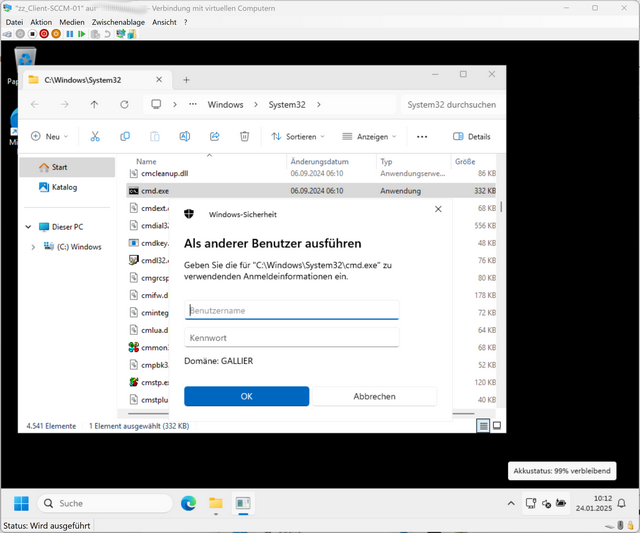Switch to large thumbnails view in status bar
Viewport: 640px width, 533px height.
tap(497, 426)
